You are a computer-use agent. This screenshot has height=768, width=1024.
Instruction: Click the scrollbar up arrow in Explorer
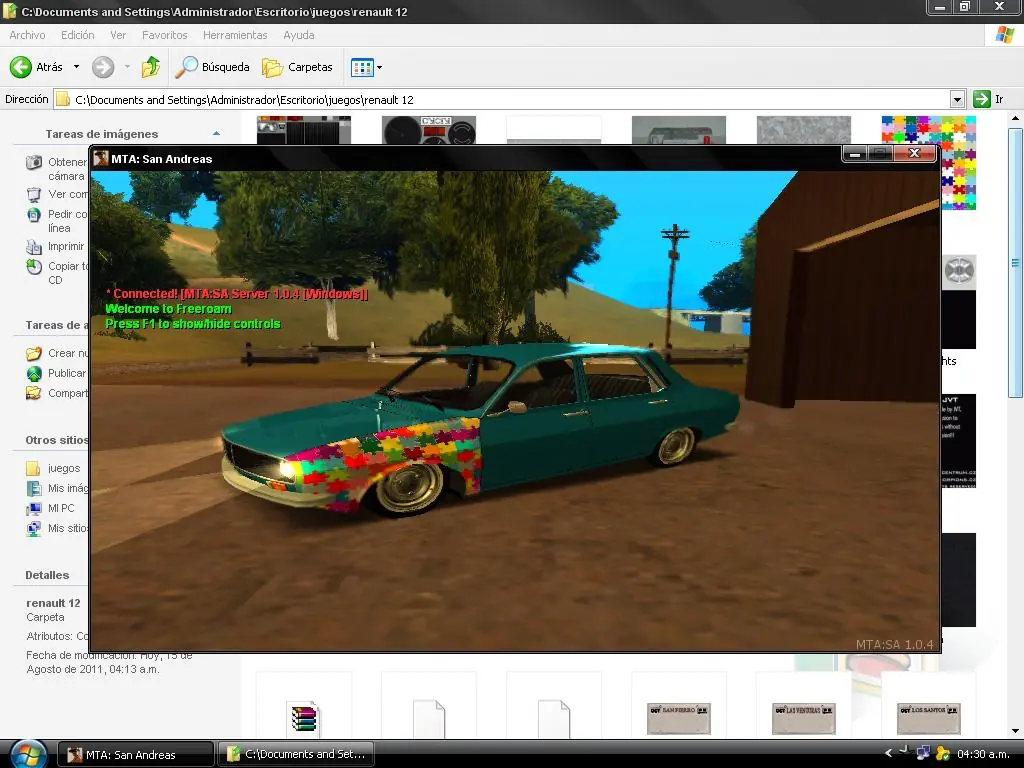pos(1015,118)
